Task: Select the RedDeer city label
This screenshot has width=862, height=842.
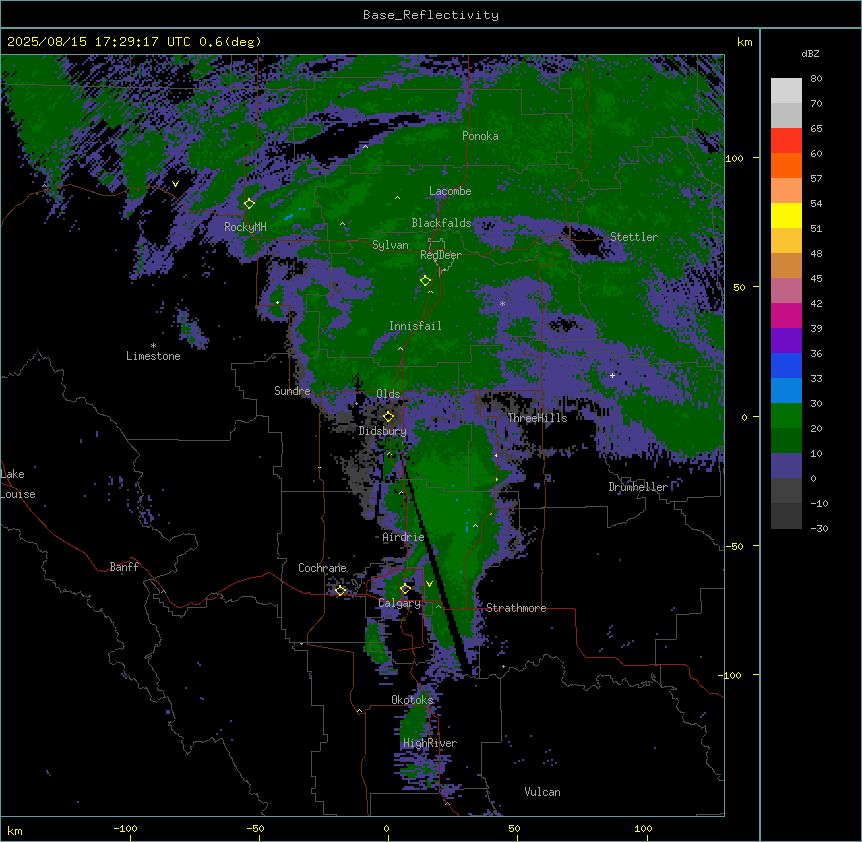Action: pyautogui.click(x=441, y=255)
